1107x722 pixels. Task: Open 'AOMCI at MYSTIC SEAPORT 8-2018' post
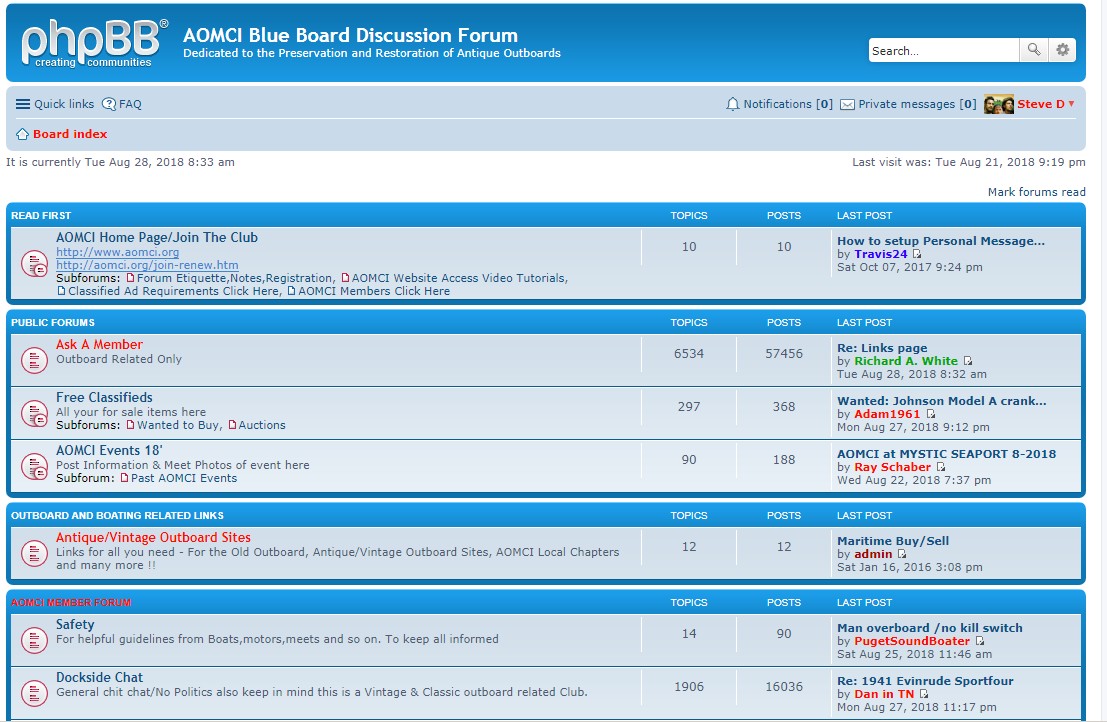tap(947, 454)
